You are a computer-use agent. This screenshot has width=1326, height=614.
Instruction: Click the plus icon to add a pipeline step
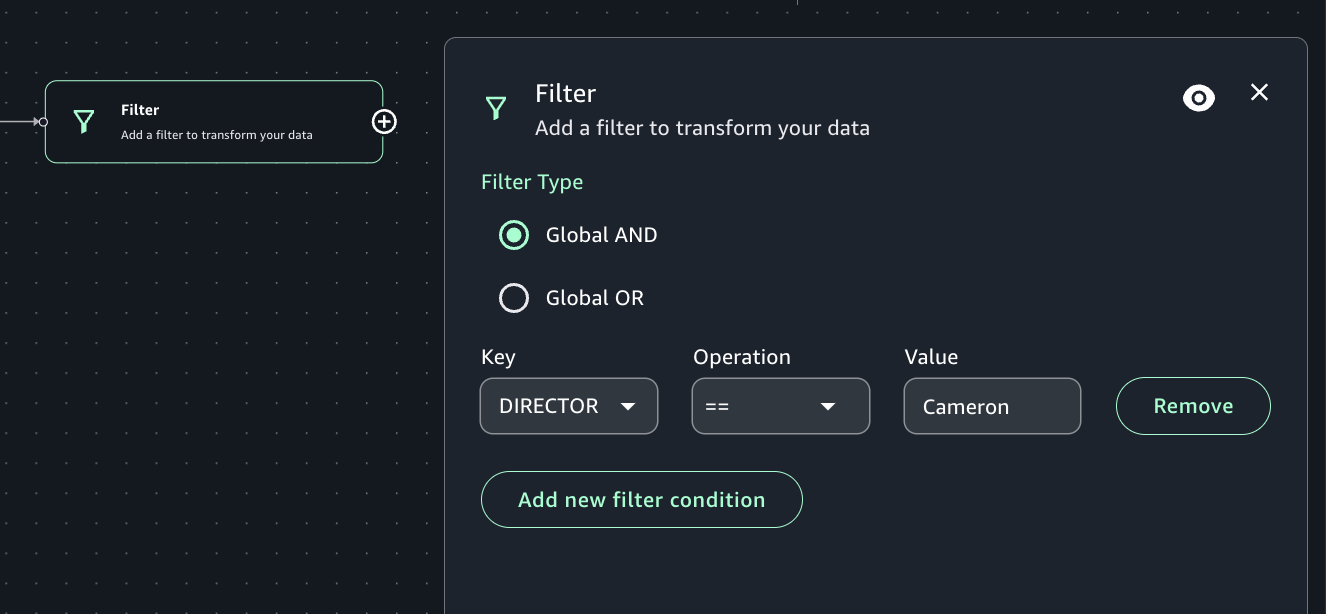pos(384,121)
